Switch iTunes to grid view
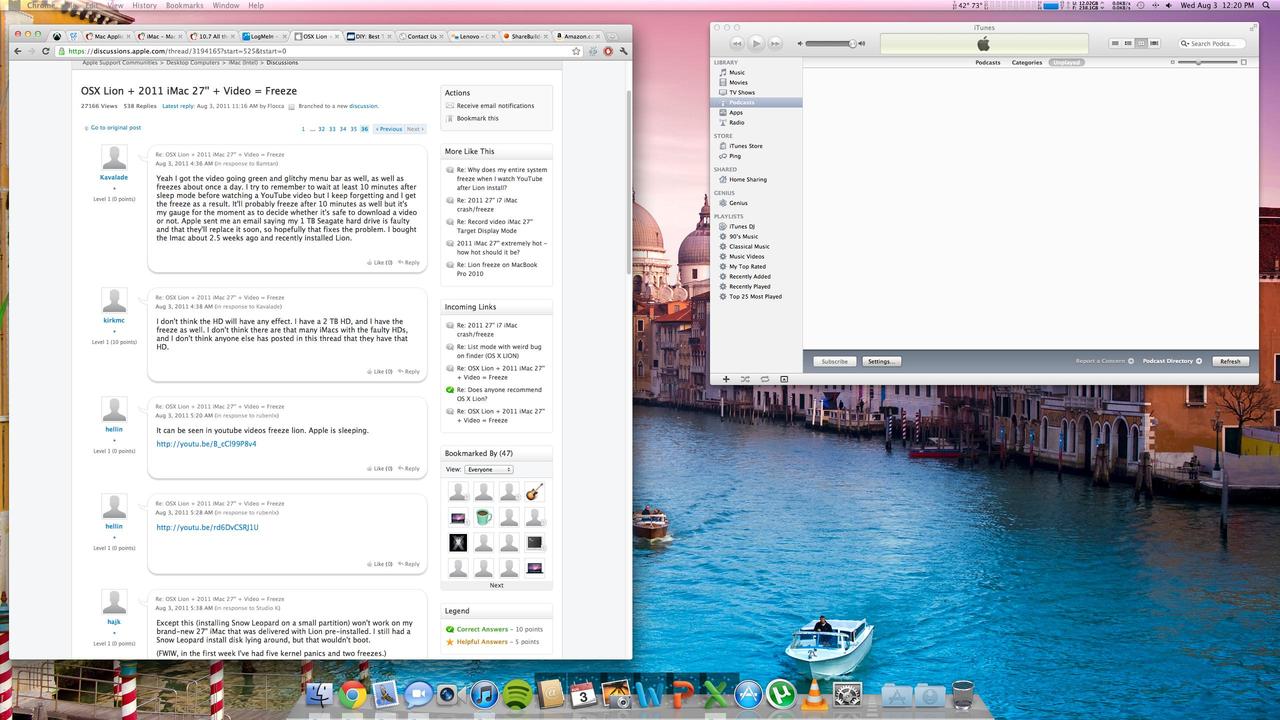The height and width of the screenshot is (720, 1280). click(1141, 43)
